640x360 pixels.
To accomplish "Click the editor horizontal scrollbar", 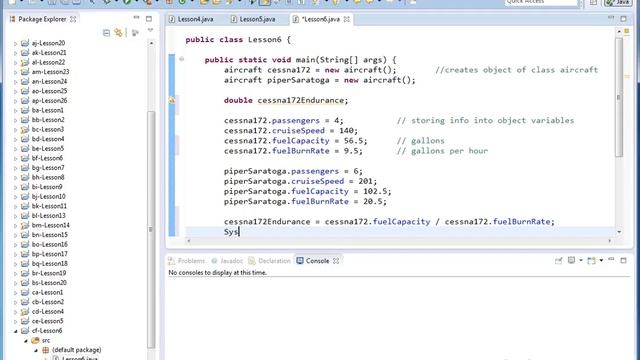I will (399, 241).
